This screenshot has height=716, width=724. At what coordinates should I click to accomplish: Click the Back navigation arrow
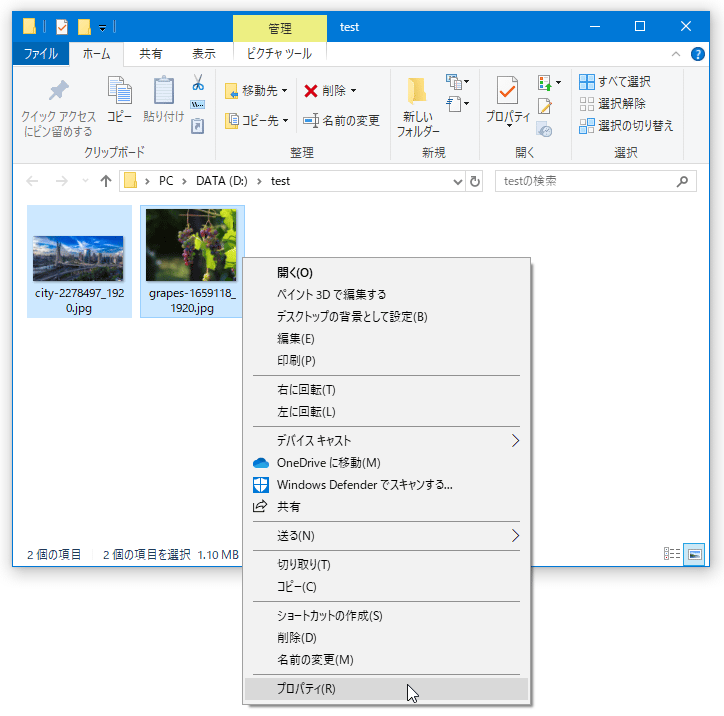click(32, 181)
